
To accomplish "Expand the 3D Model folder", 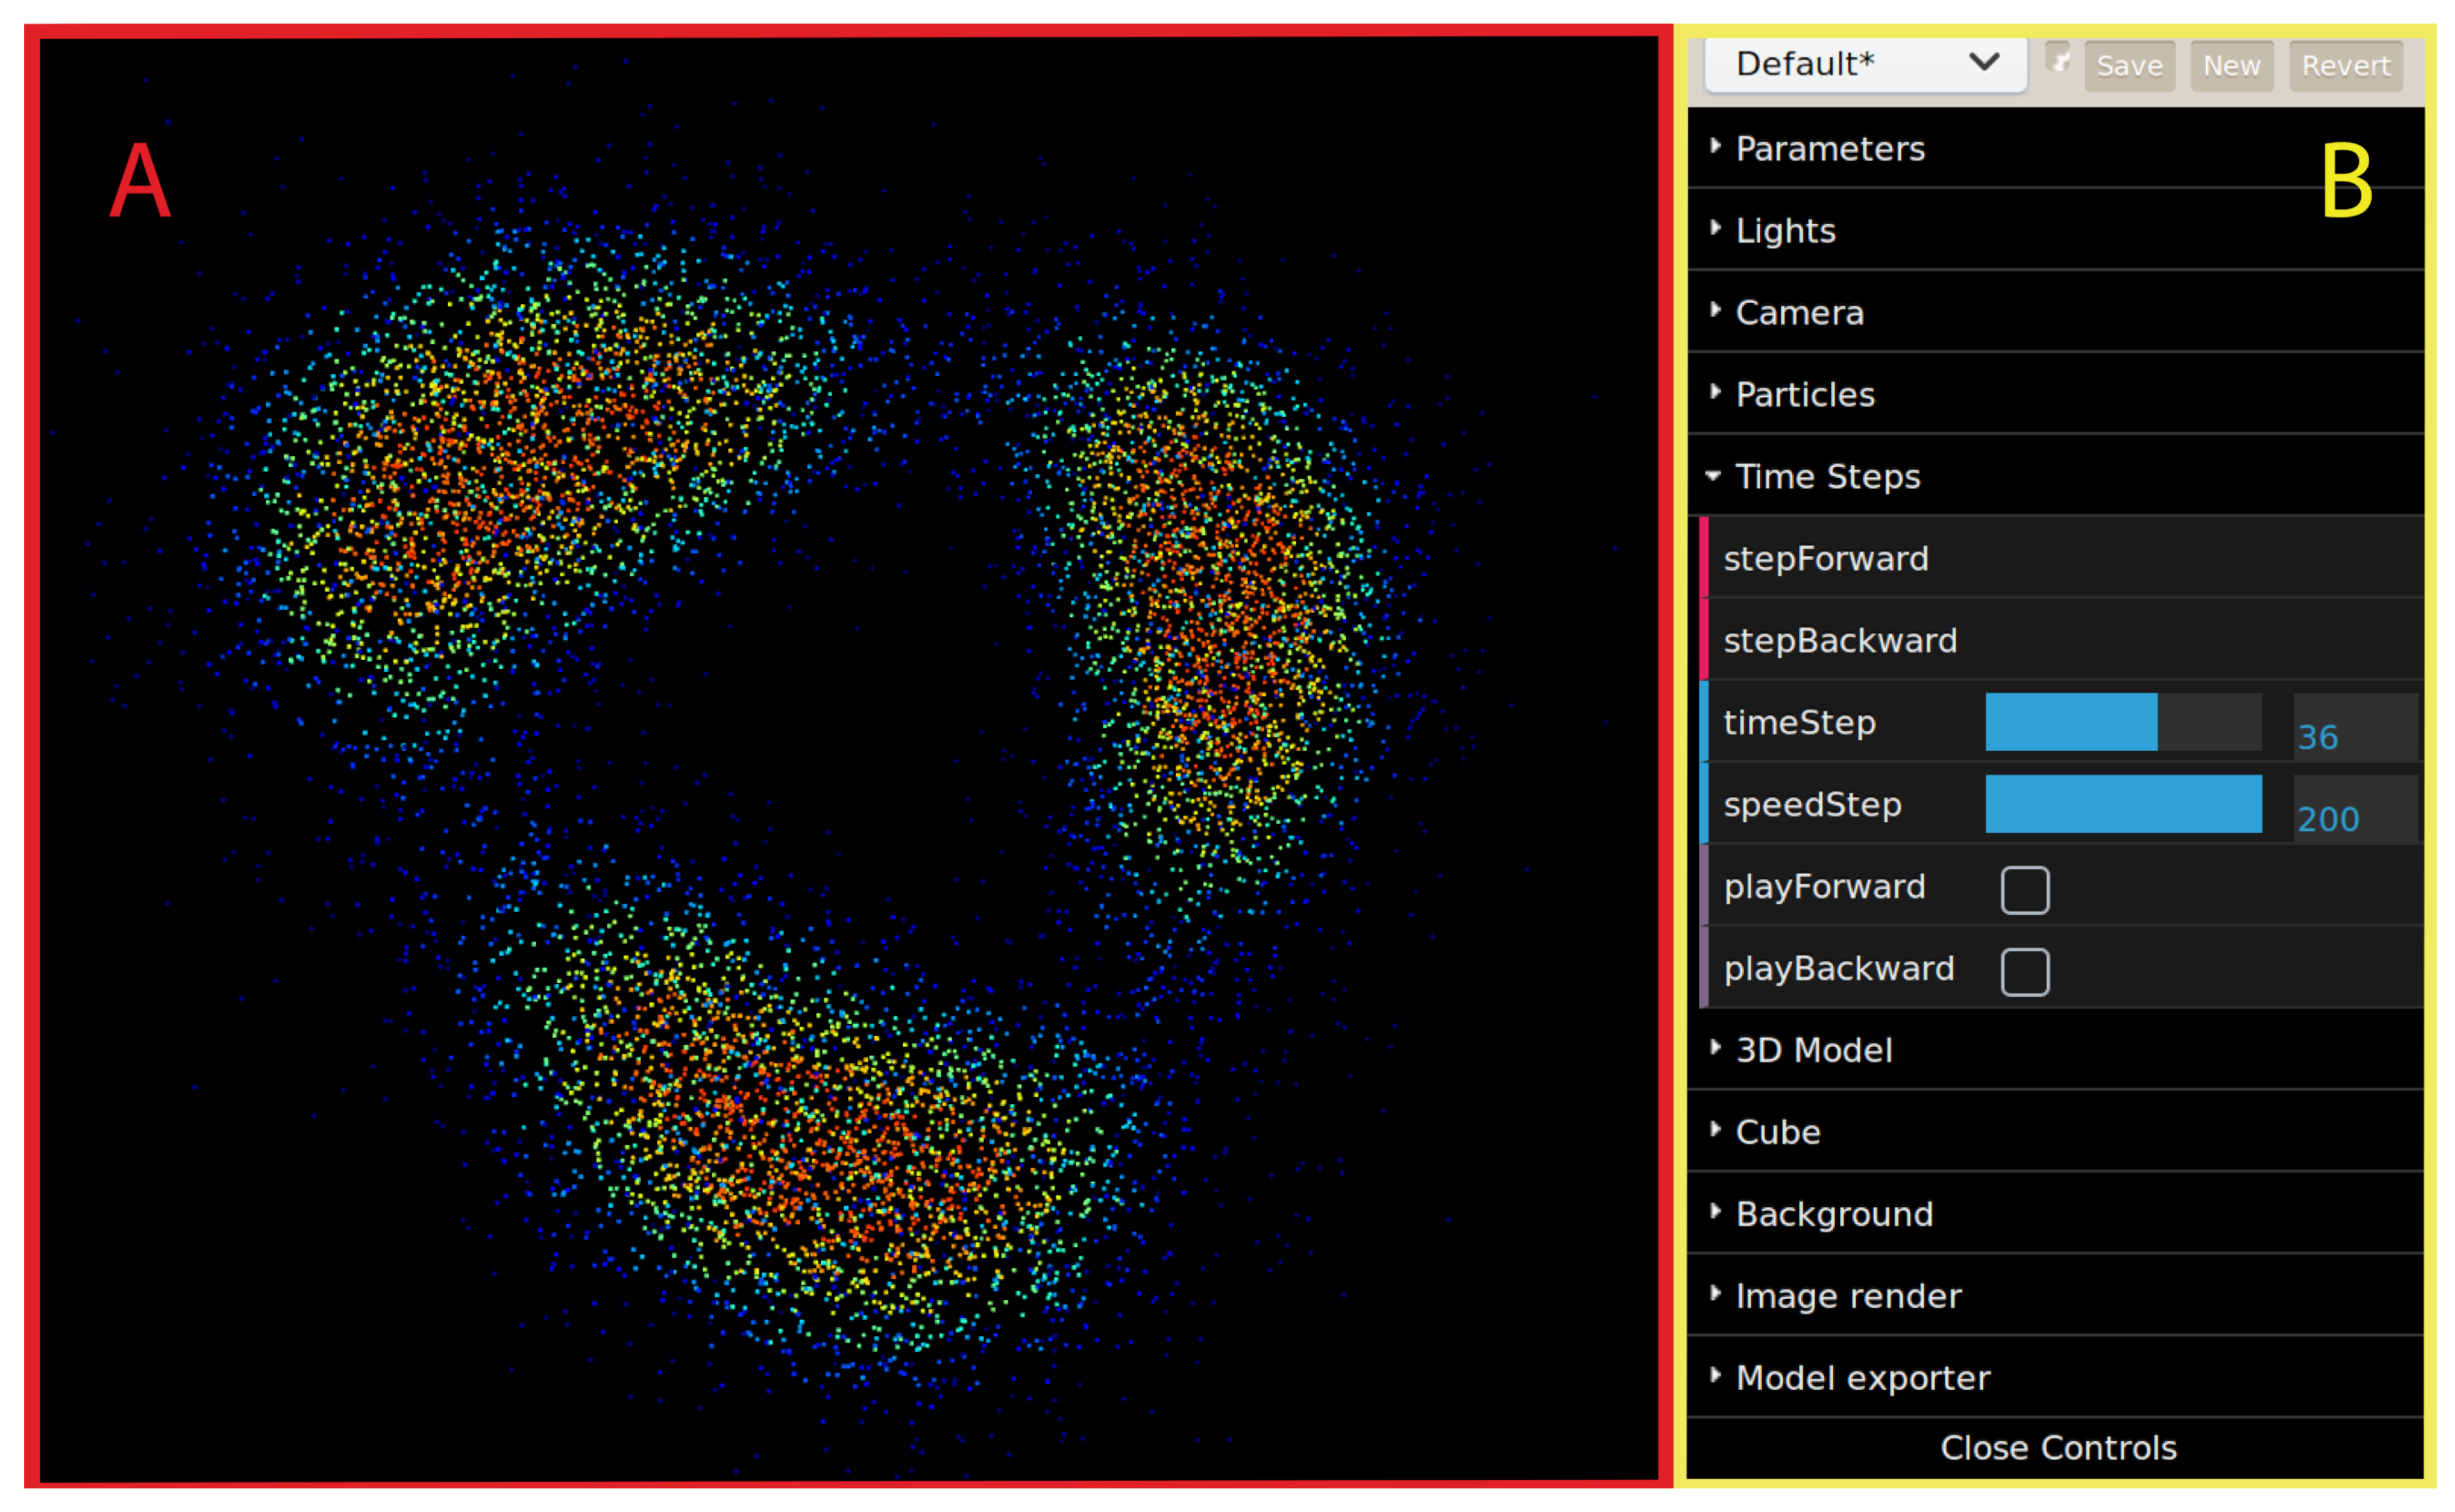I will pos(1813,1050).
